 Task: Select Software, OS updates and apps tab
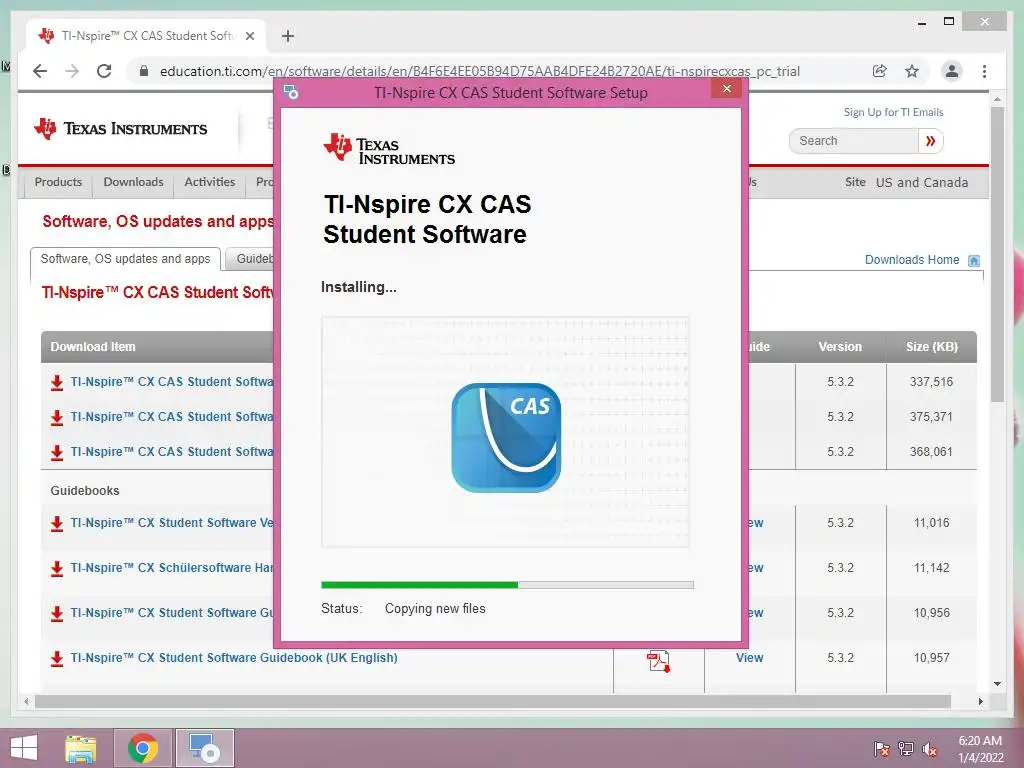(125, 259)
